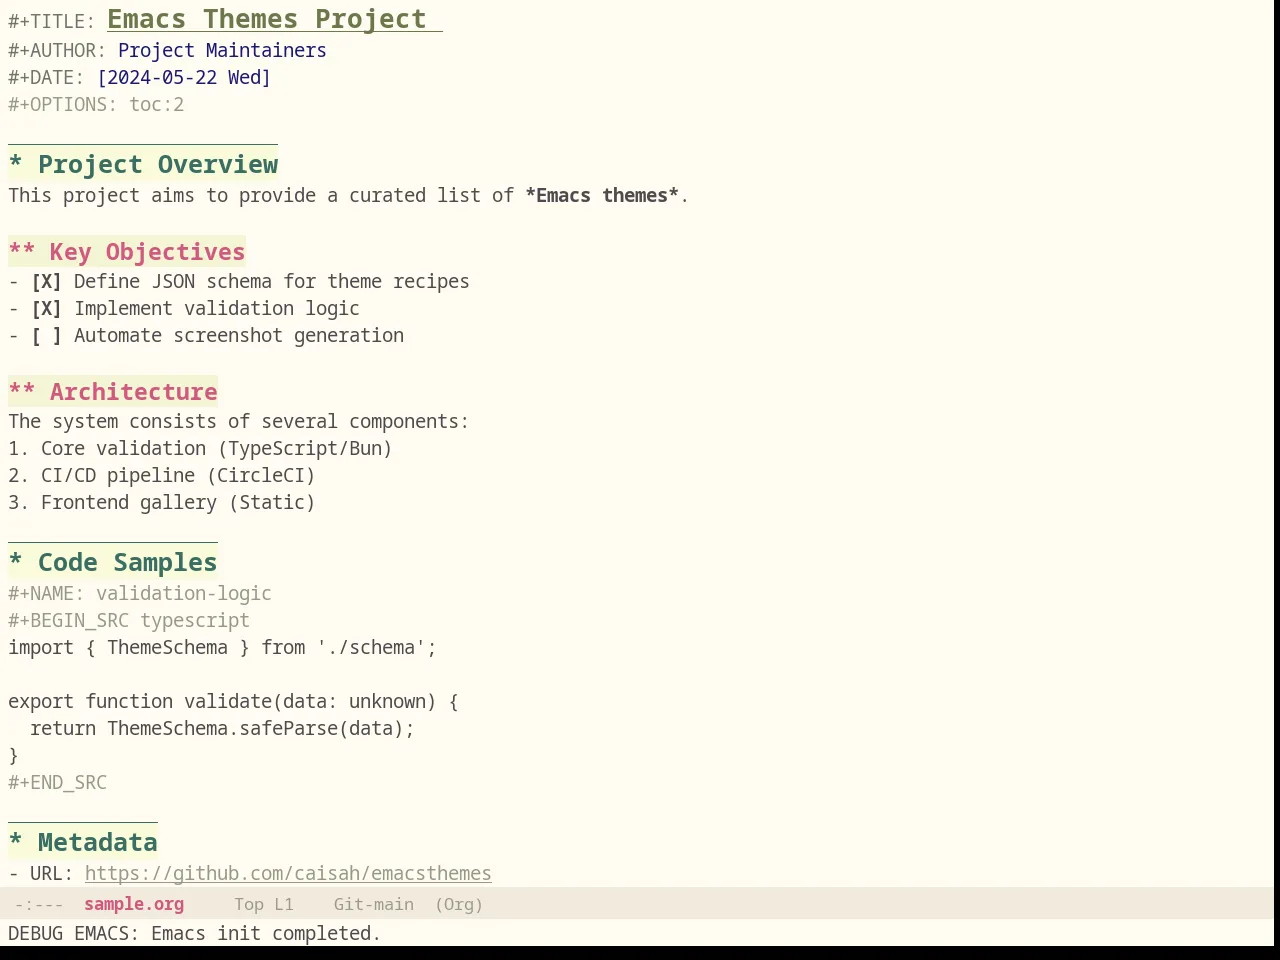Viewport: 1280px width, 960px height.
Task: Toggle the checked 'Define JSON schema' checkbox
Action: click(x=46, y=282)
